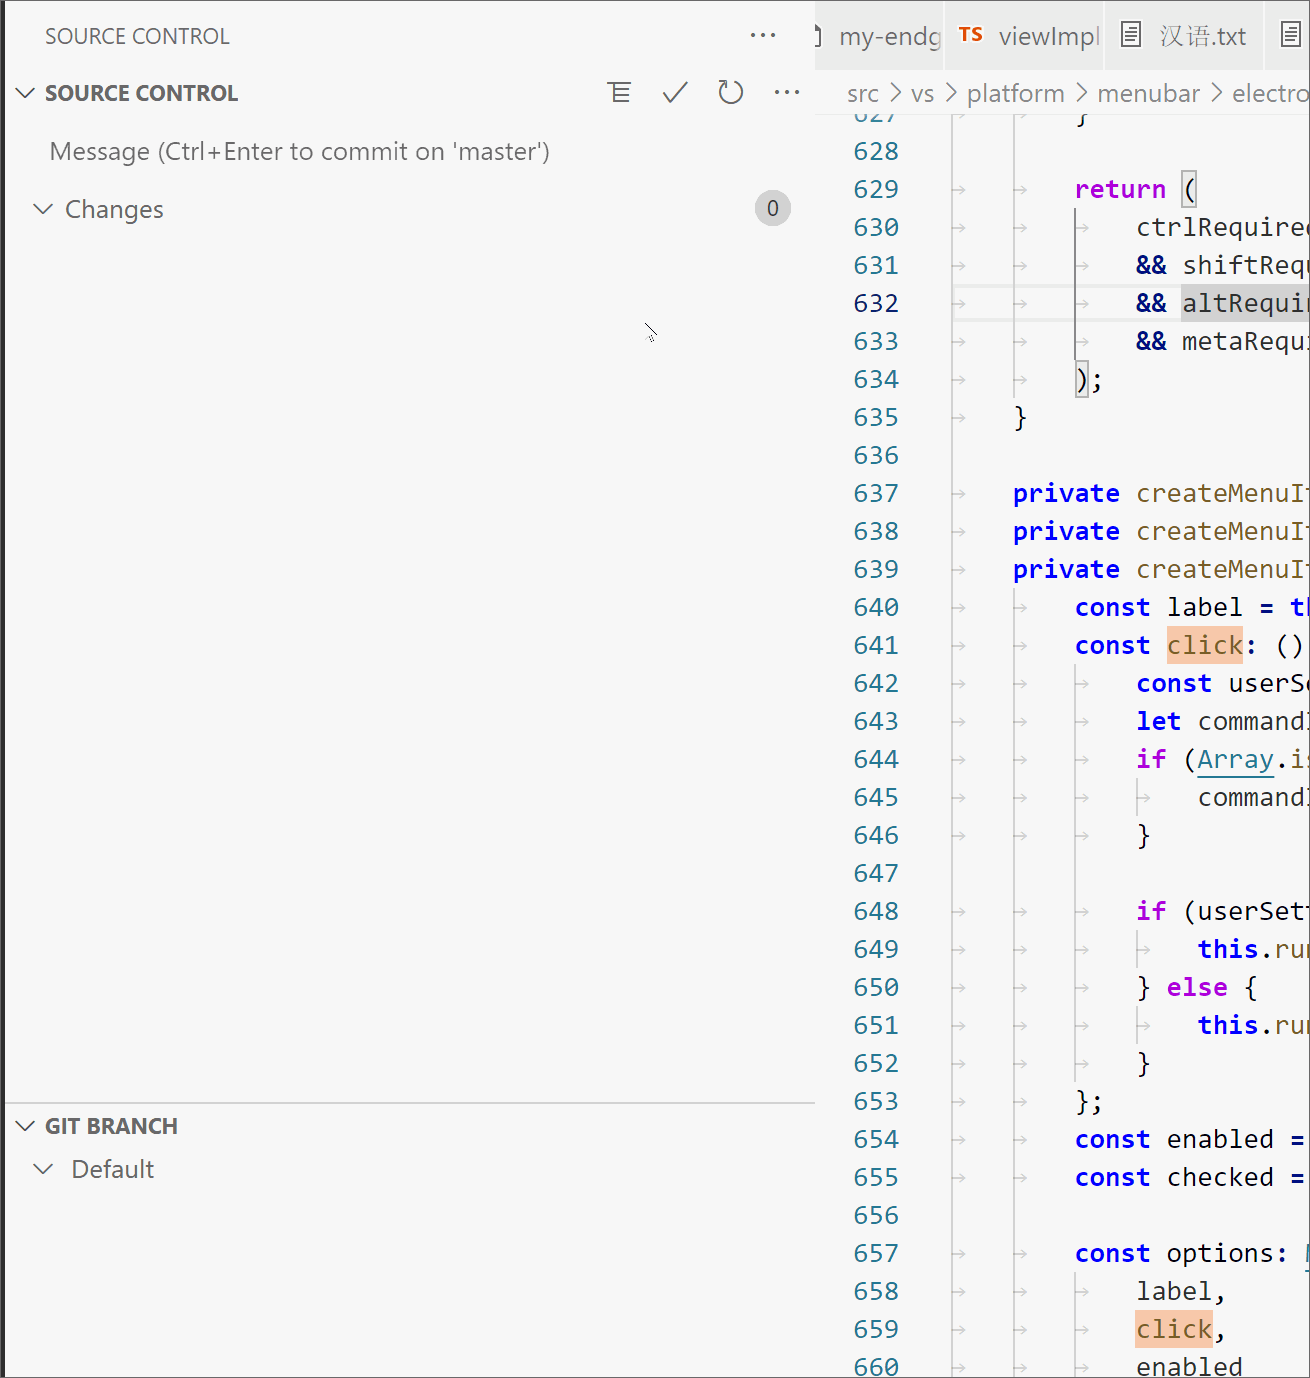
Task: Switch to the viewImpl tab
Action: [x=1046, y=36]
